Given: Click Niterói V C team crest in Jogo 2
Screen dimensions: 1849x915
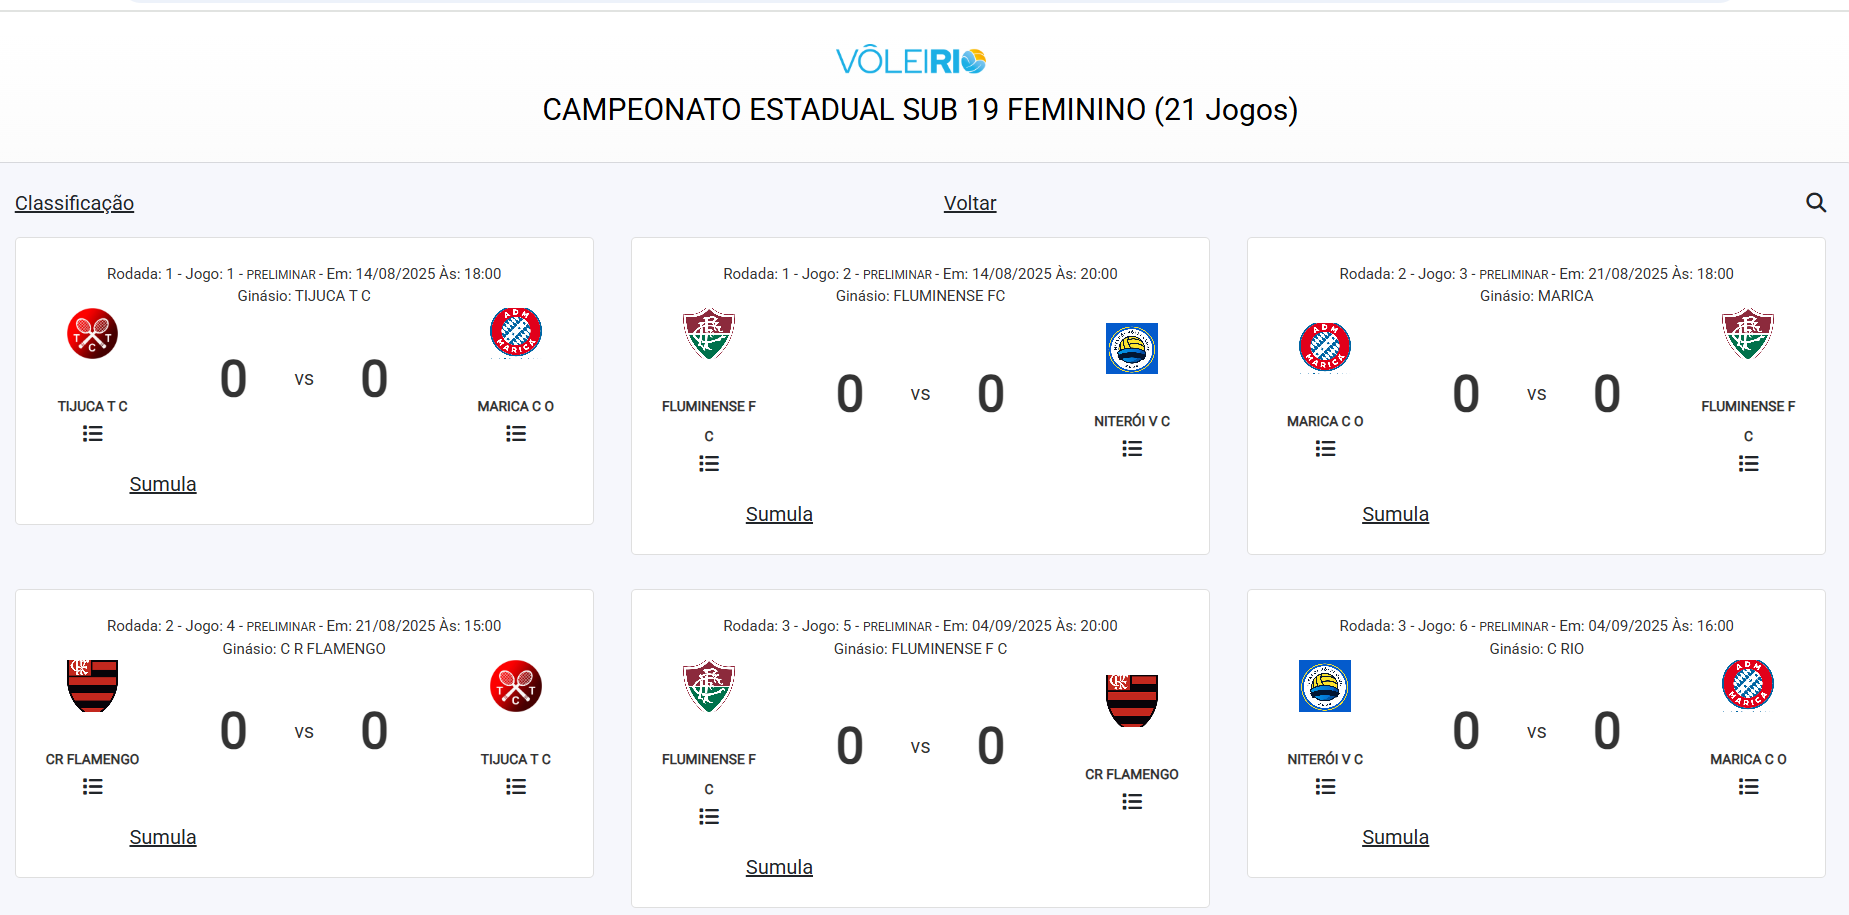Looking at the screenshot, I should pyautogui.click(x=1132, y=348).
